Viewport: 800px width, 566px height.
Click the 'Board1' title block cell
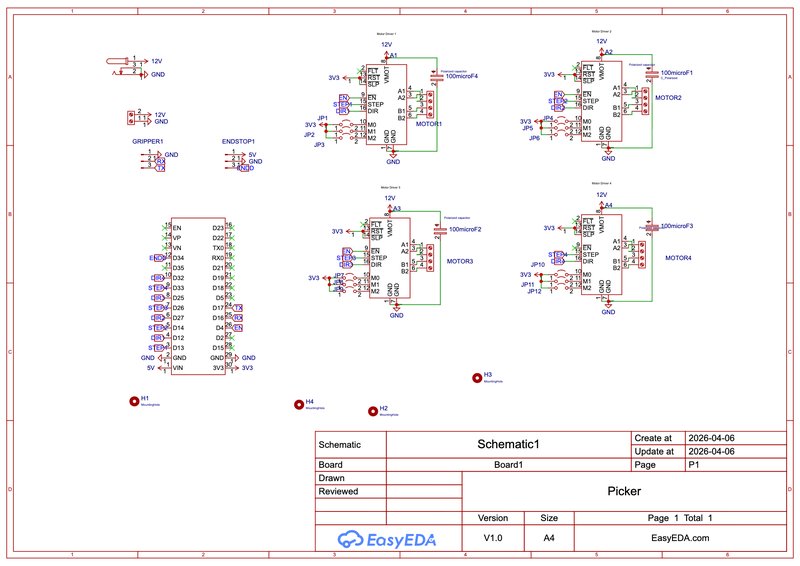click(508, 465)
